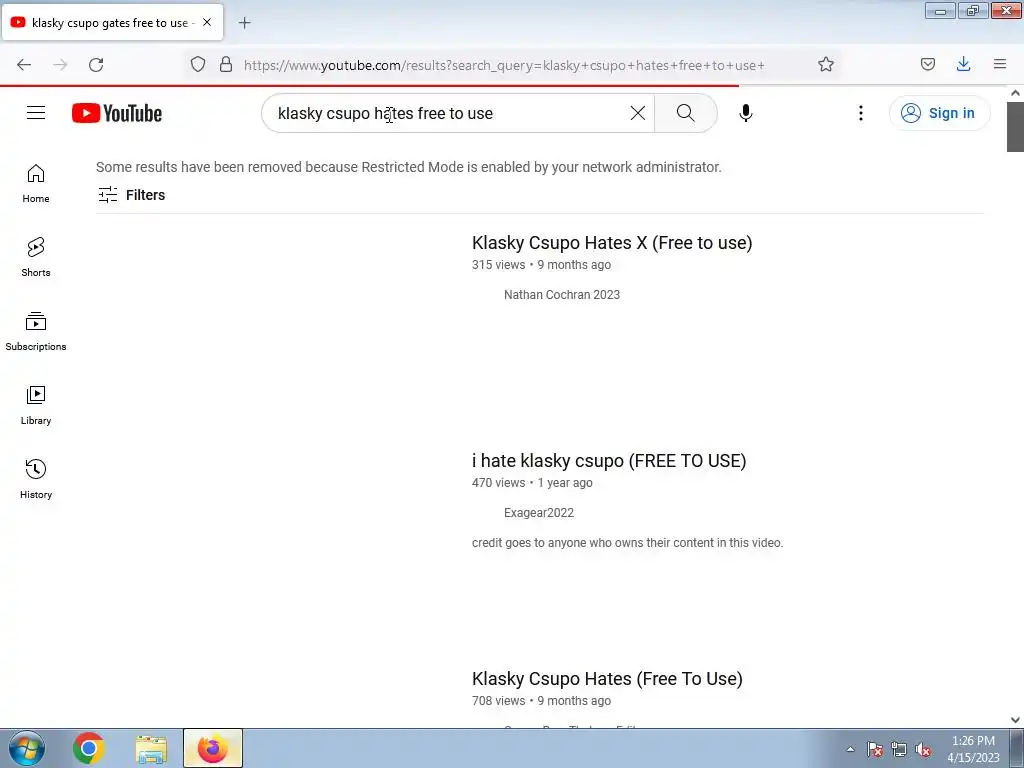This screenshot has height=768, width=1024.
Task: Click the scrollbar down arrow
Action: tap(1016, 720)
